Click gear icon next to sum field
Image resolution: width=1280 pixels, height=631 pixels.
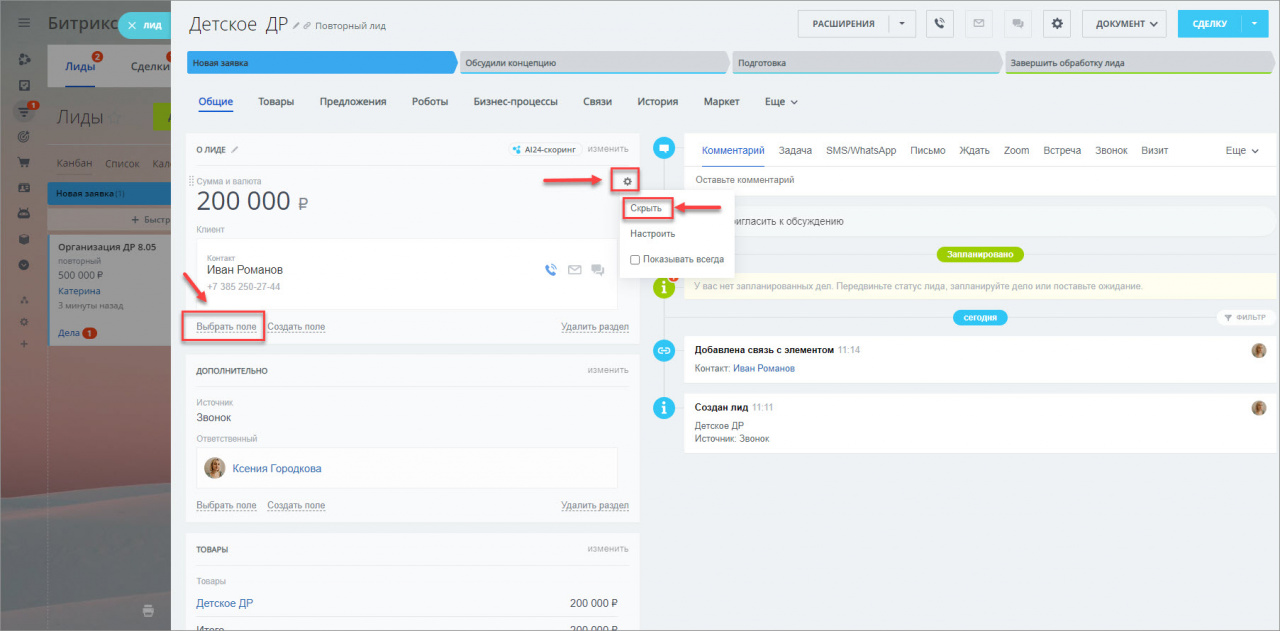(627, 181)
